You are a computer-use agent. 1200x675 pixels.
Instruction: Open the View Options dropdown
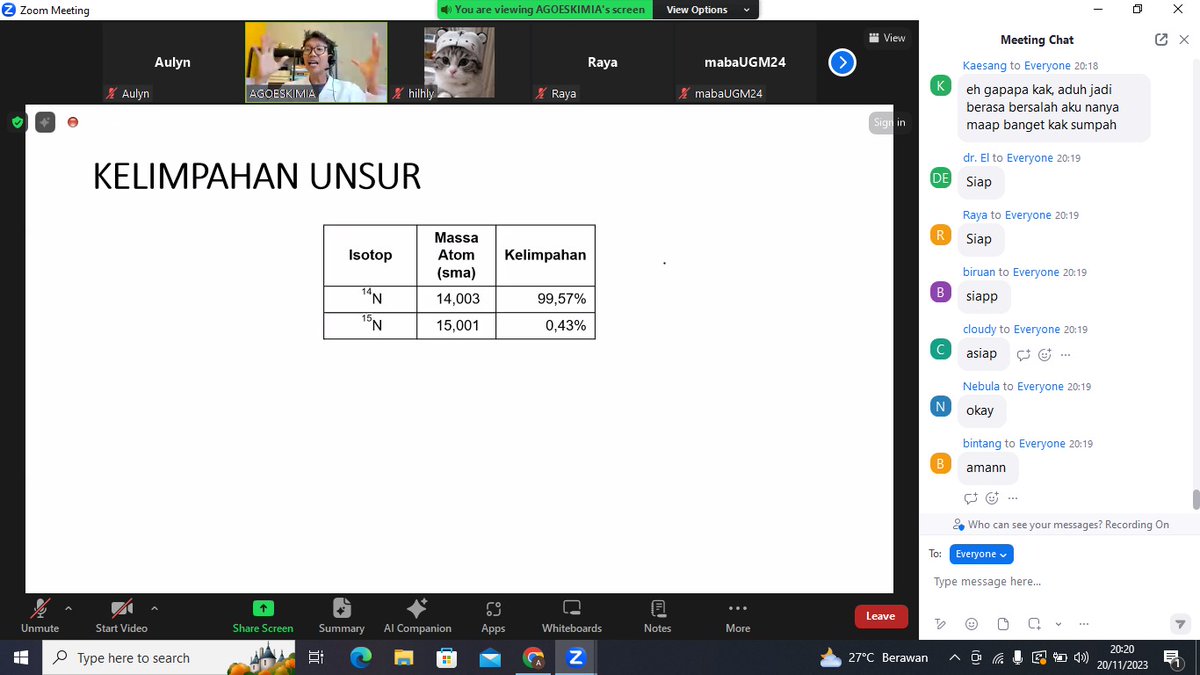[707, 9]
